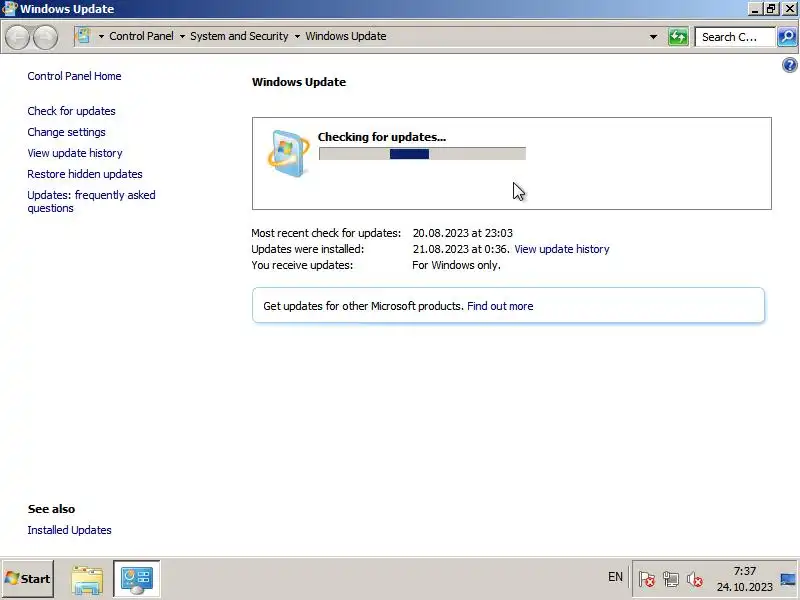
Task: Open Restore hidden updates link
Action: pos(85,174)
